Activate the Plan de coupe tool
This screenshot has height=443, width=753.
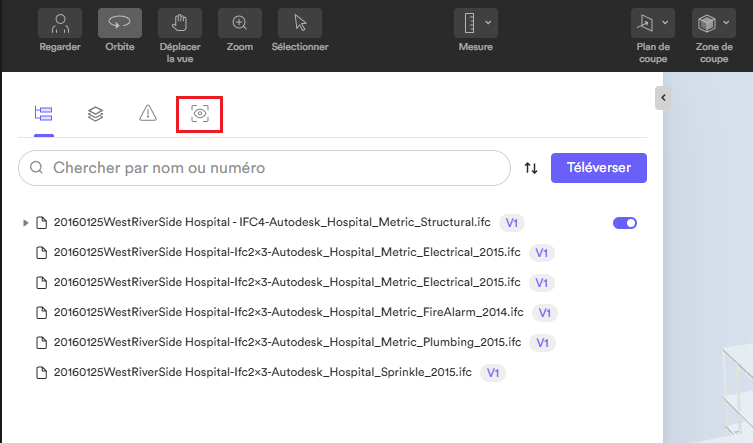pos(645,23)
